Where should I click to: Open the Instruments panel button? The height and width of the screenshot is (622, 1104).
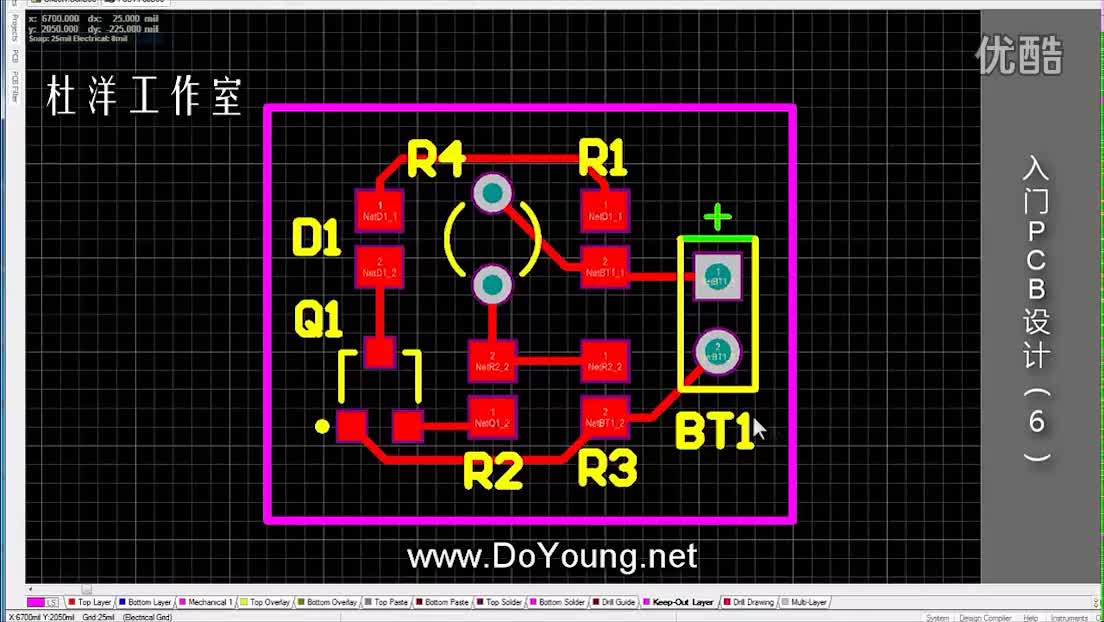click(x=1068, y=618)
